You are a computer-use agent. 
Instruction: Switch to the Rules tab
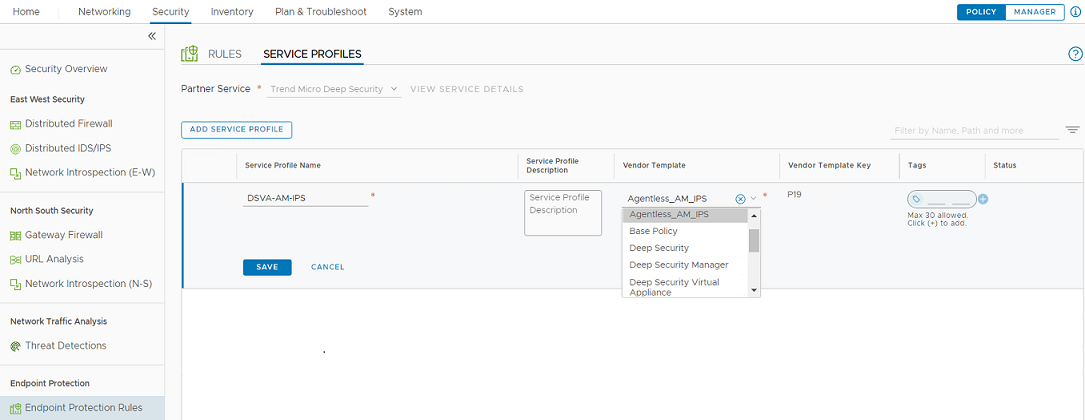coord(224,54)
